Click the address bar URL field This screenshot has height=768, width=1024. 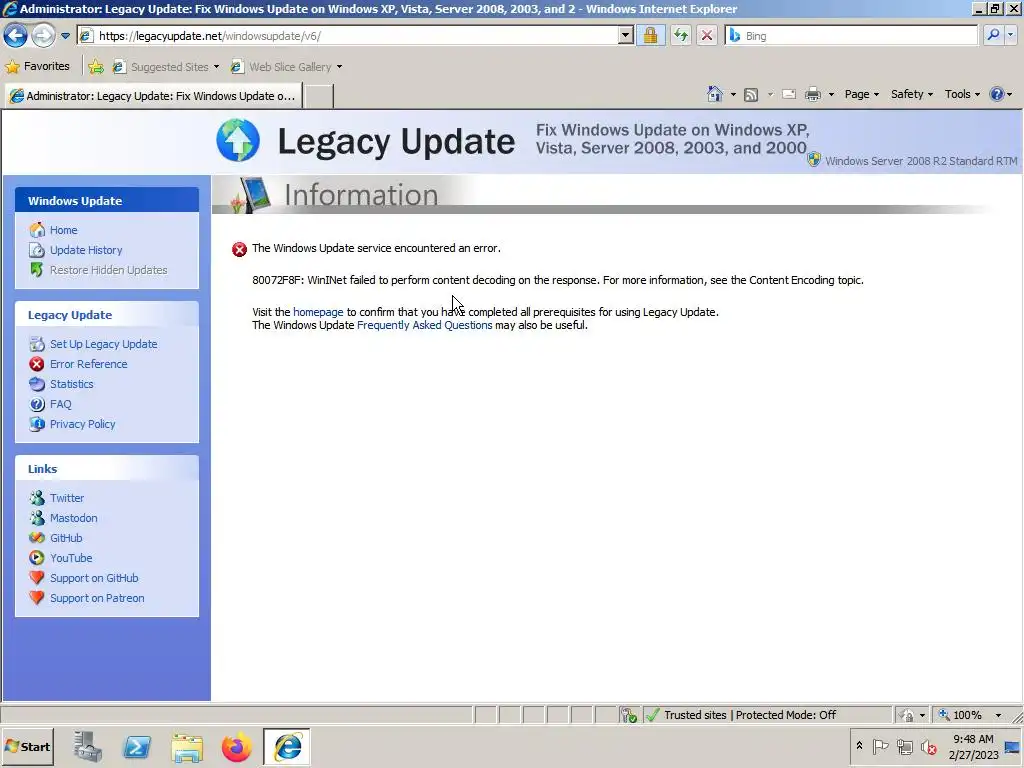coord(356,36)
